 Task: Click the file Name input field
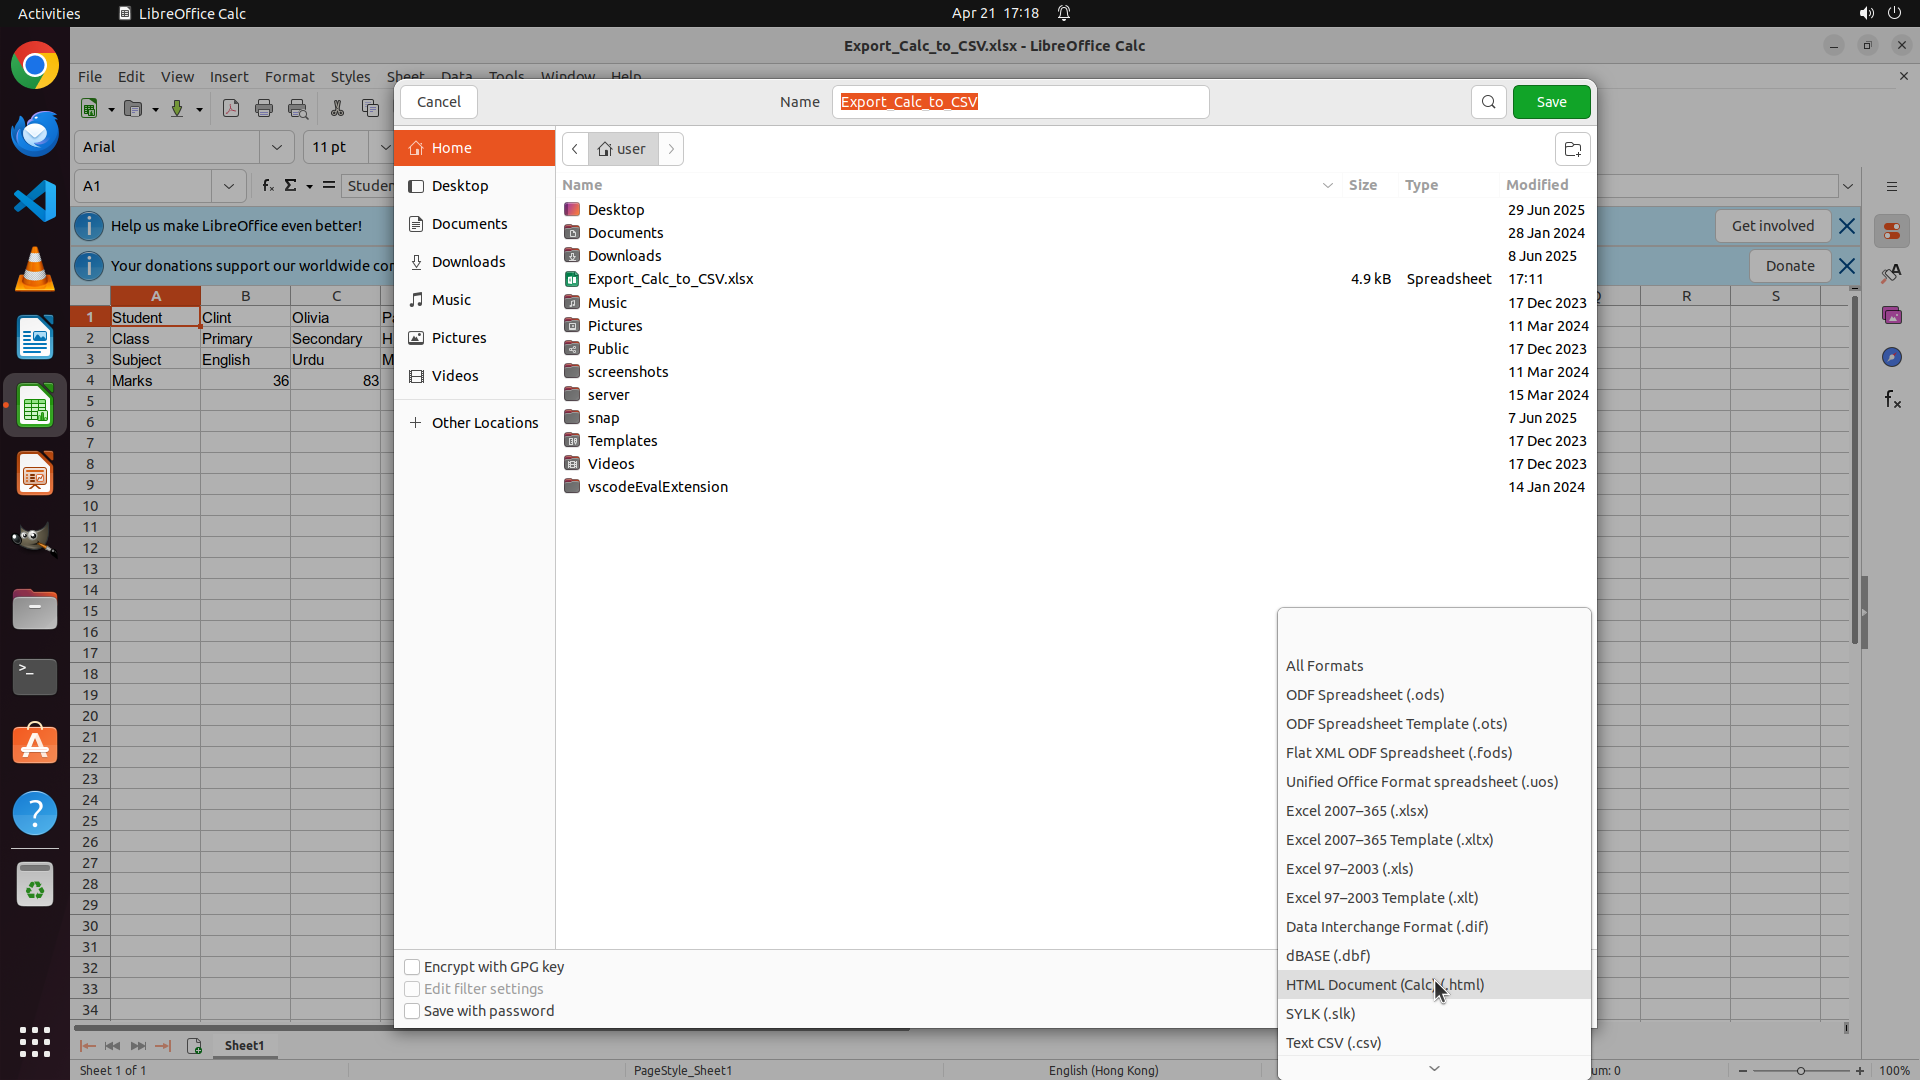click(1020, 102)
